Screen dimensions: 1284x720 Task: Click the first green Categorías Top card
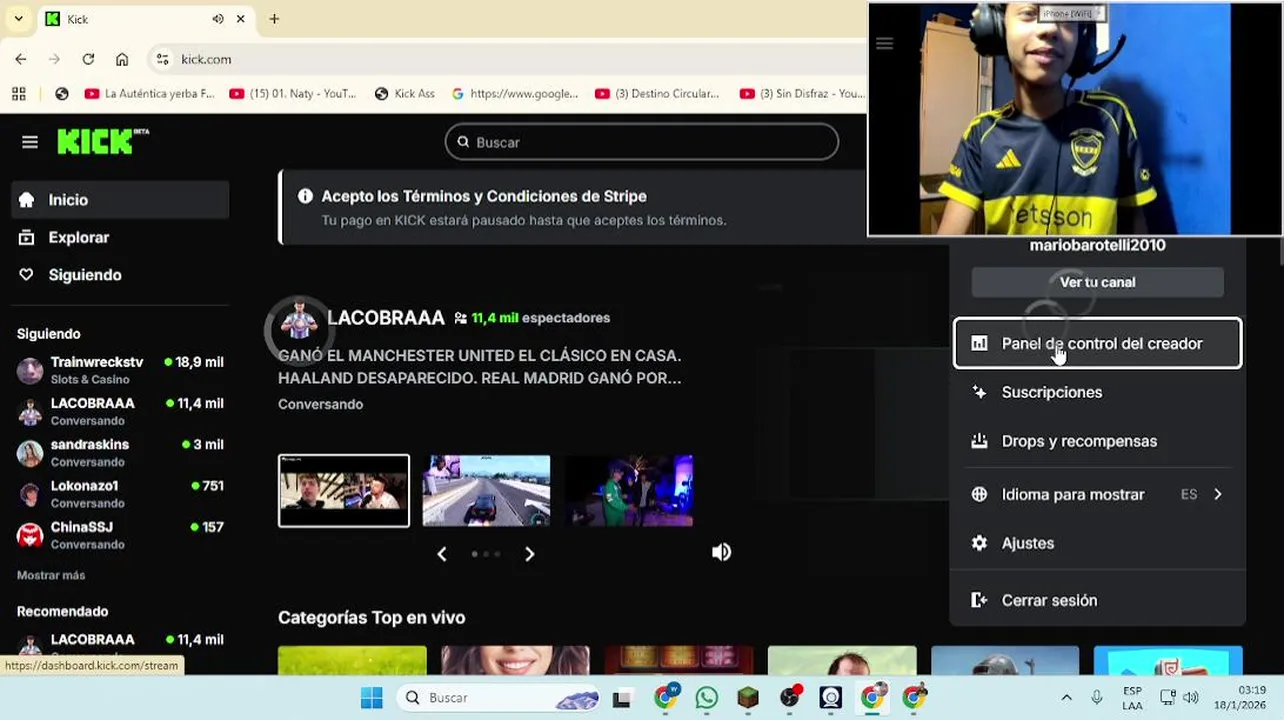(352, 660)
